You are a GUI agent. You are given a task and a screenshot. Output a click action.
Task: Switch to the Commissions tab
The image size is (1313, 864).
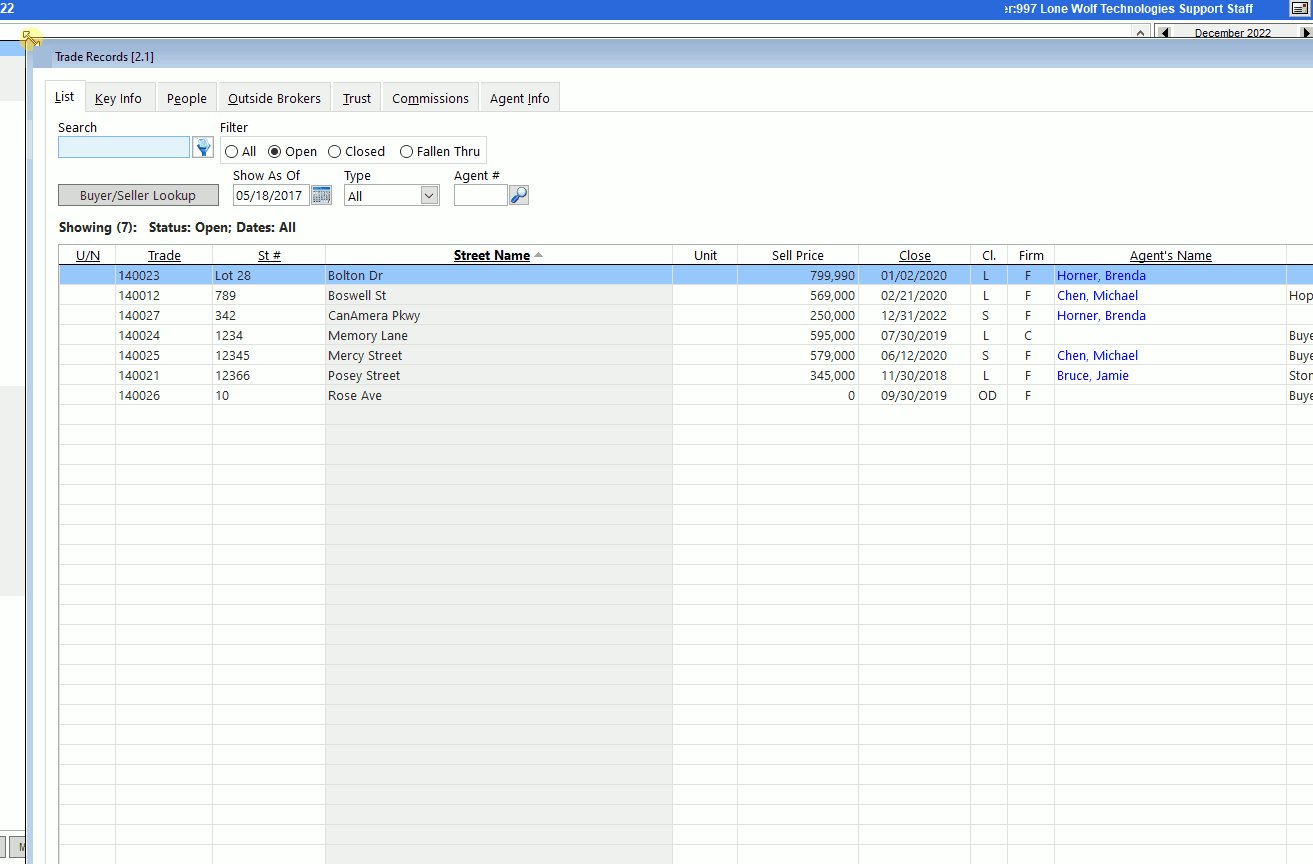coord(429,96)
